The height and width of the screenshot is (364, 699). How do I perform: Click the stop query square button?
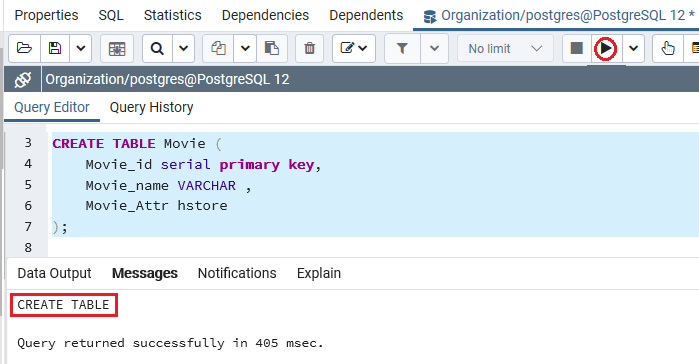coord(576,48)
